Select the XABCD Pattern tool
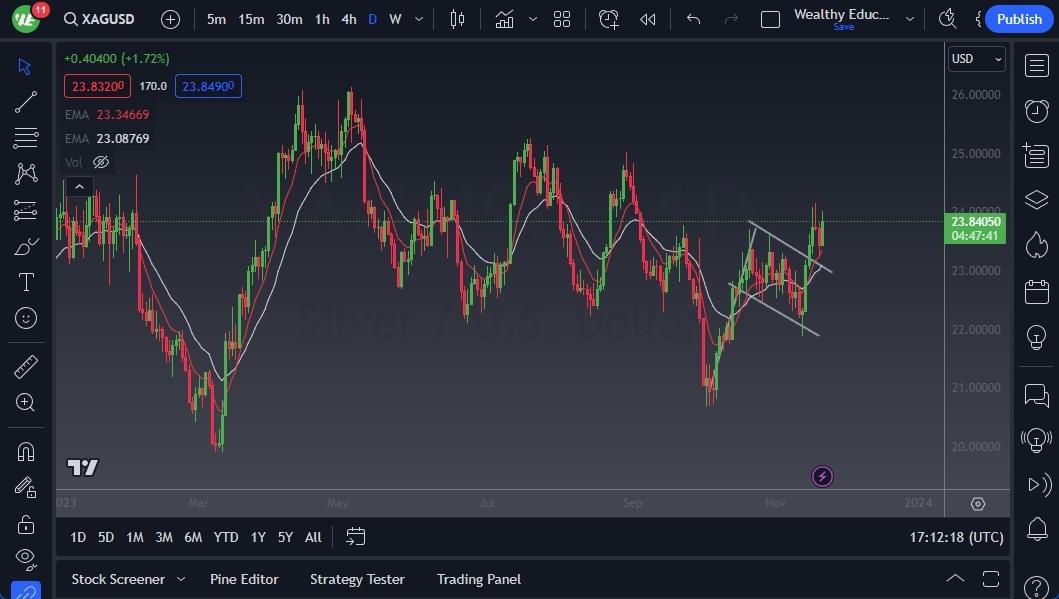1059x599 pixels. click(26, 172)
